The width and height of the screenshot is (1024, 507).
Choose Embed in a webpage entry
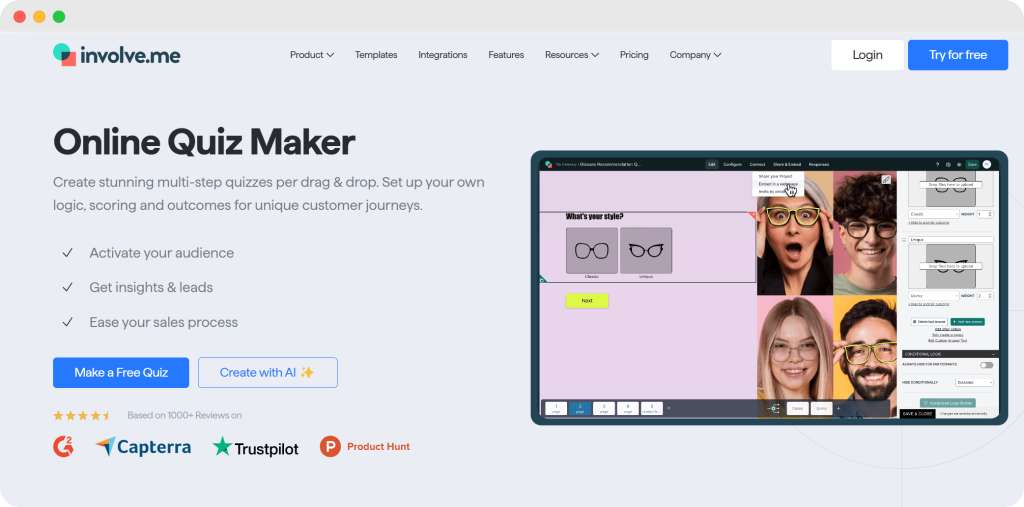[778, 184]
